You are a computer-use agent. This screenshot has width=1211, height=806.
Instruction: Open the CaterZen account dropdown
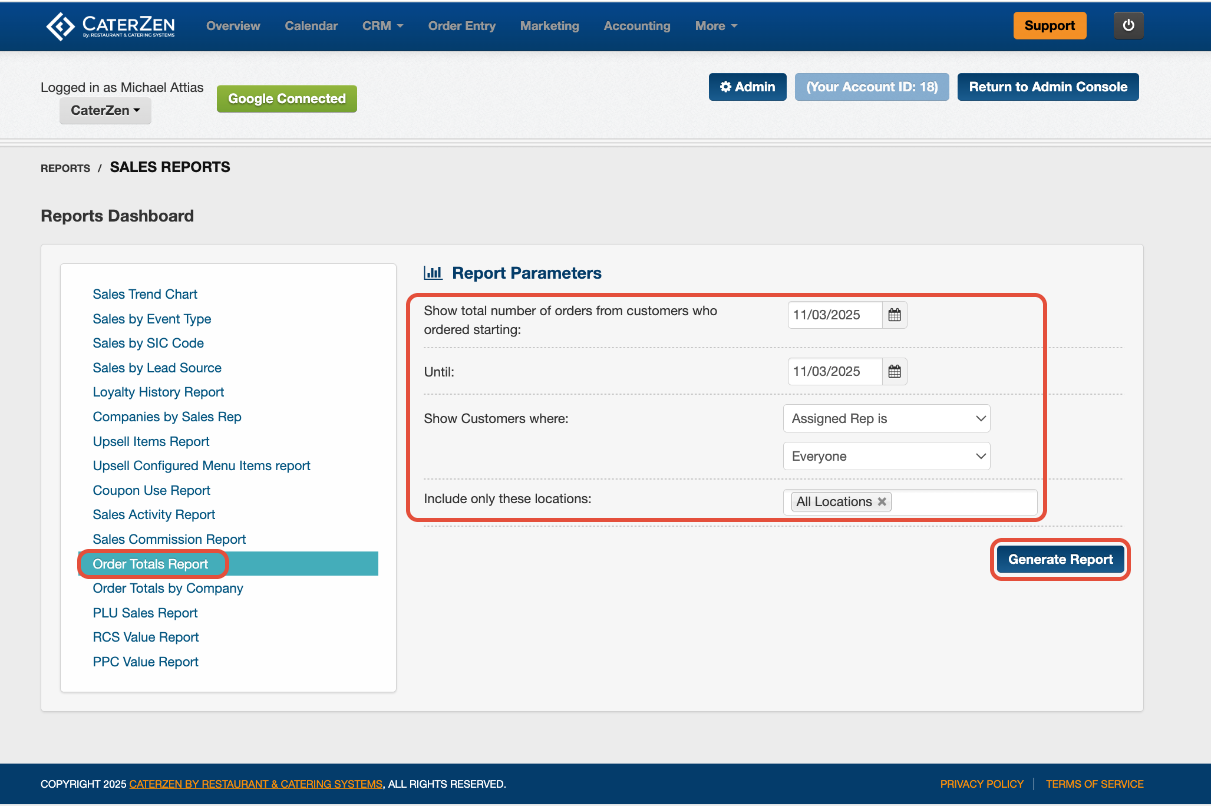105,110
